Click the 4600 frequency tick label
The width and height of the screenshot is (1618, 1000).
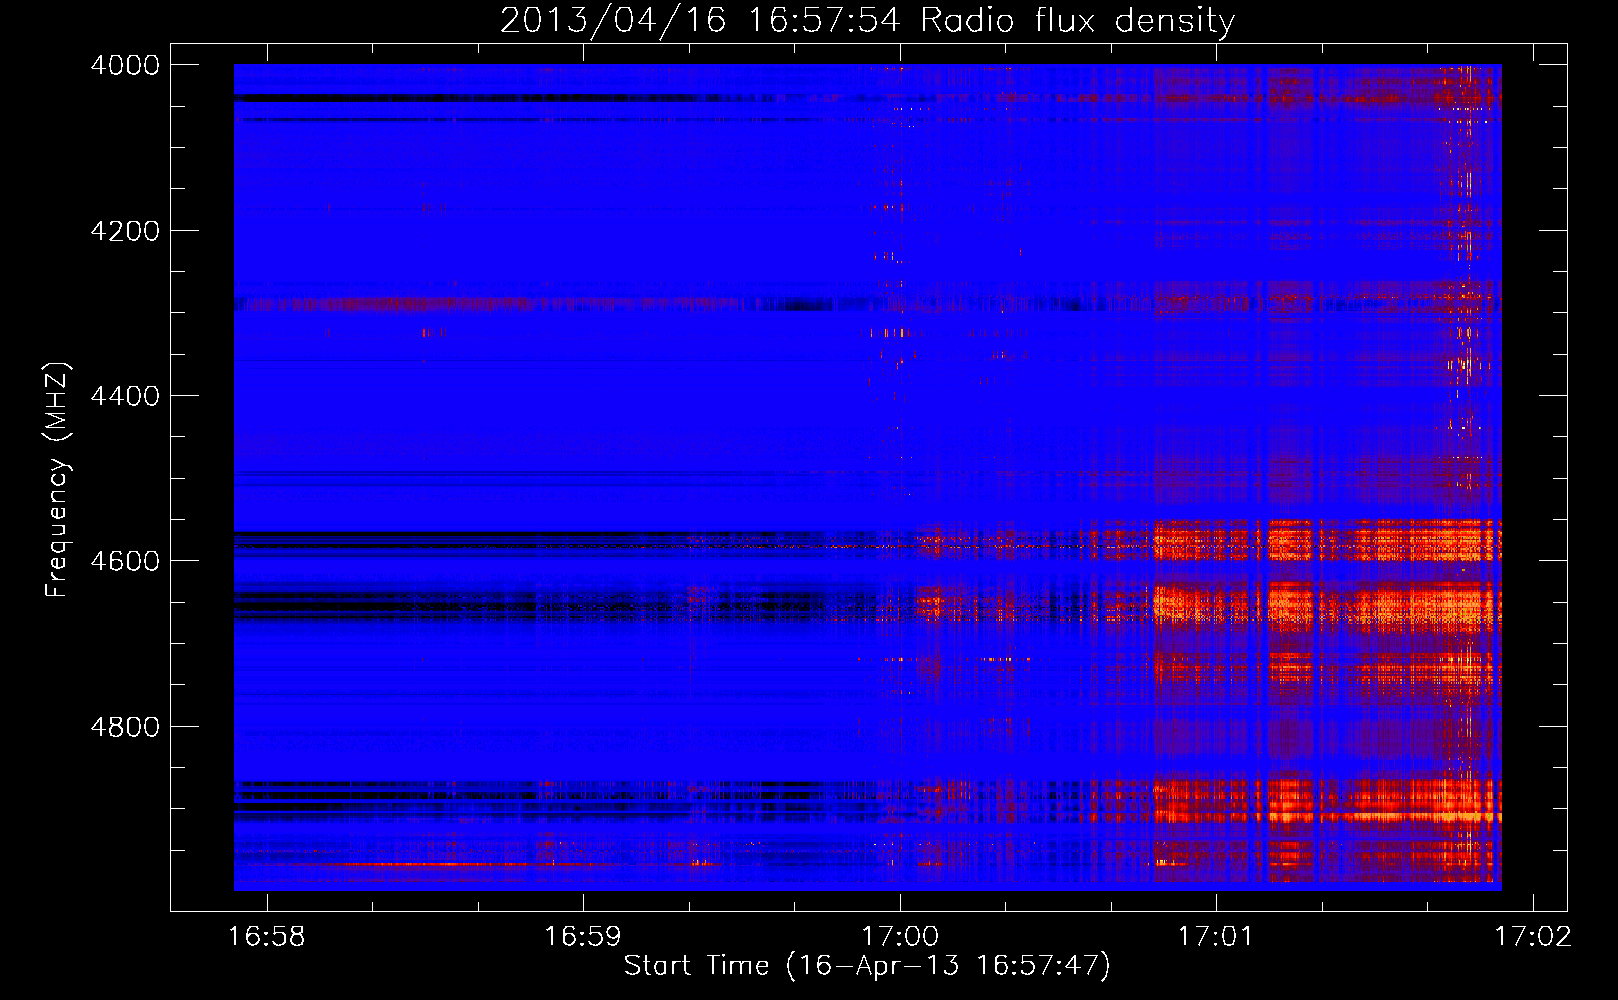(x=125, y=561)
